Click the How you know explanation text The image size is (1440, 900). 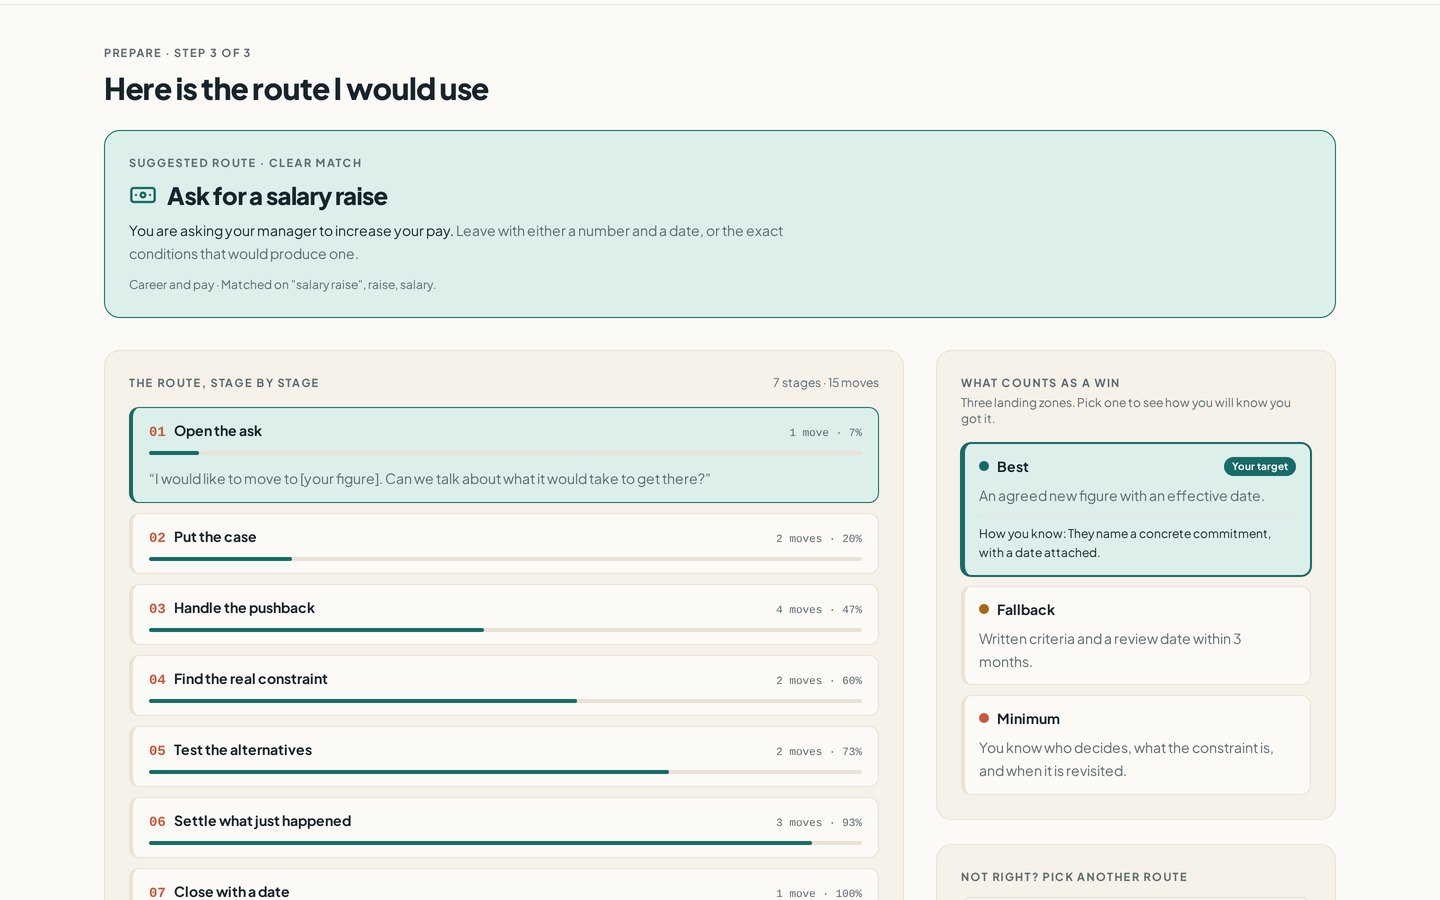[1125, 543]
